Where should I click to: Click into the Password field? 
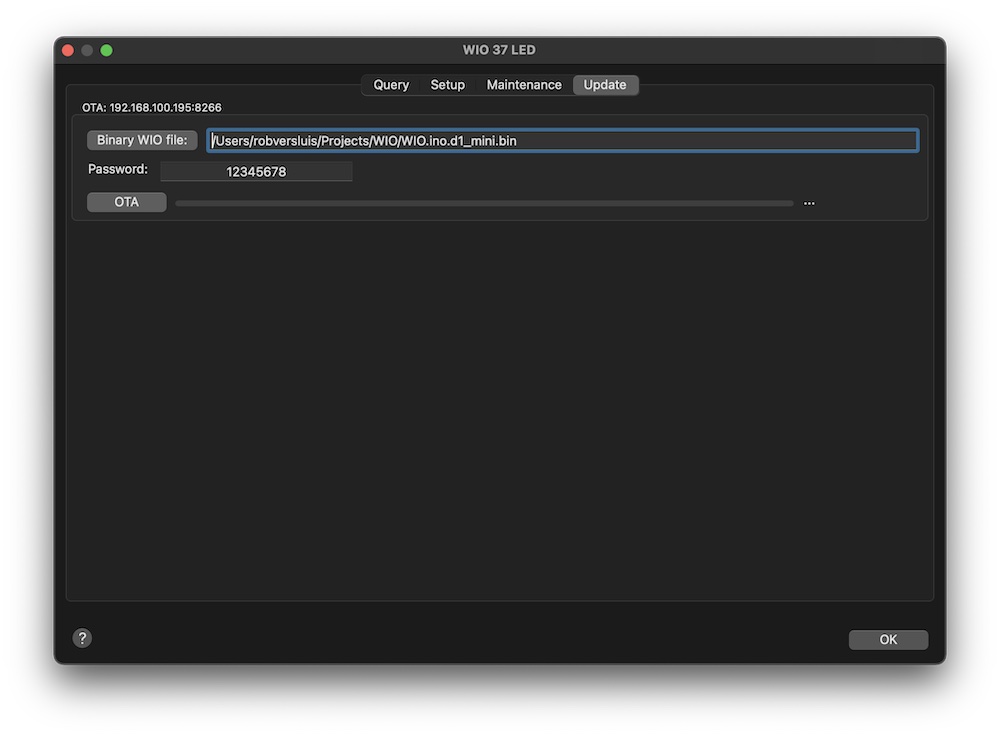click(256, 172)
